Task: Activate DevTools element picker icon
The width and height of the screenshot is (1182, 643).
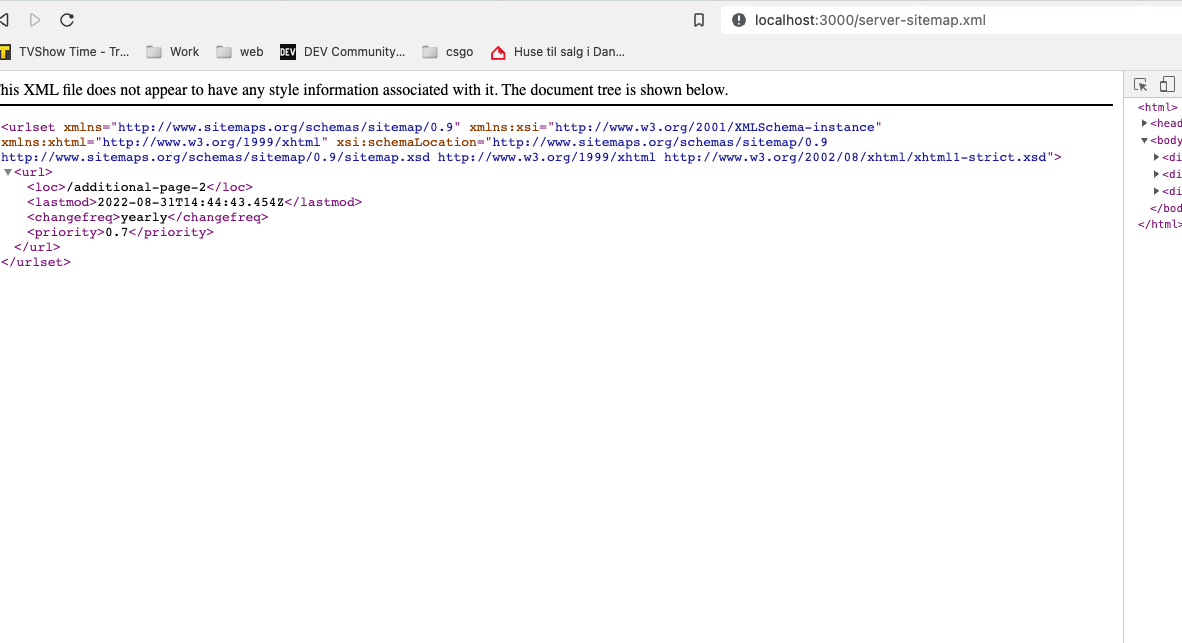Action: pyautogui.click(x=1140, y=84)
